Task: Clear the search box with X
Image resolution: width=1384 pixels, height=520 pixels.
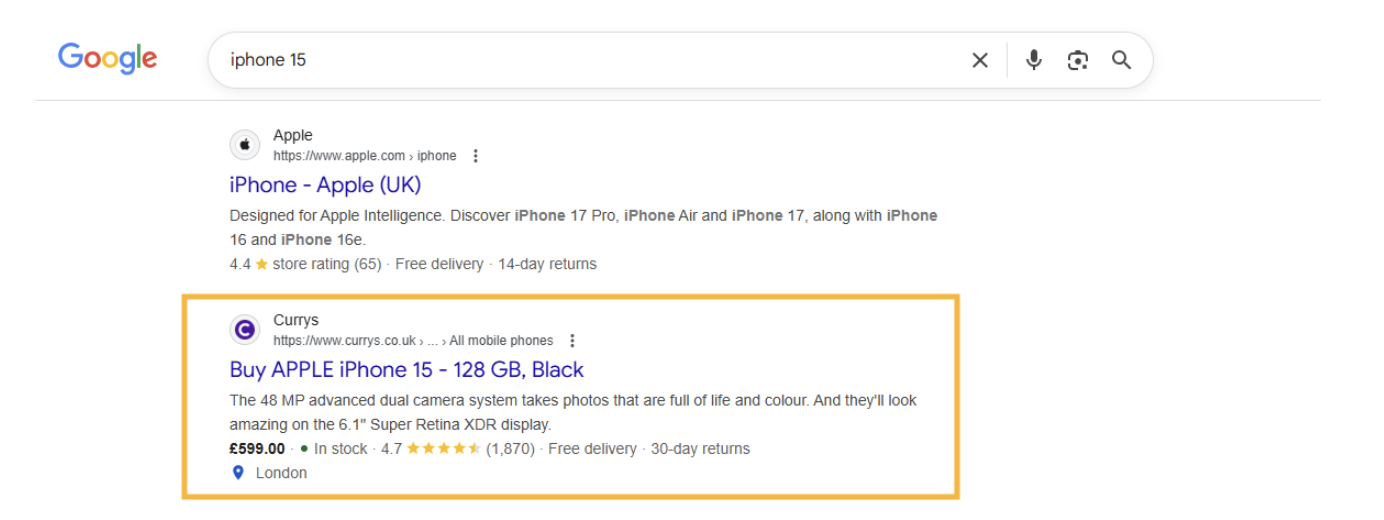Action: tap(980, 60)
